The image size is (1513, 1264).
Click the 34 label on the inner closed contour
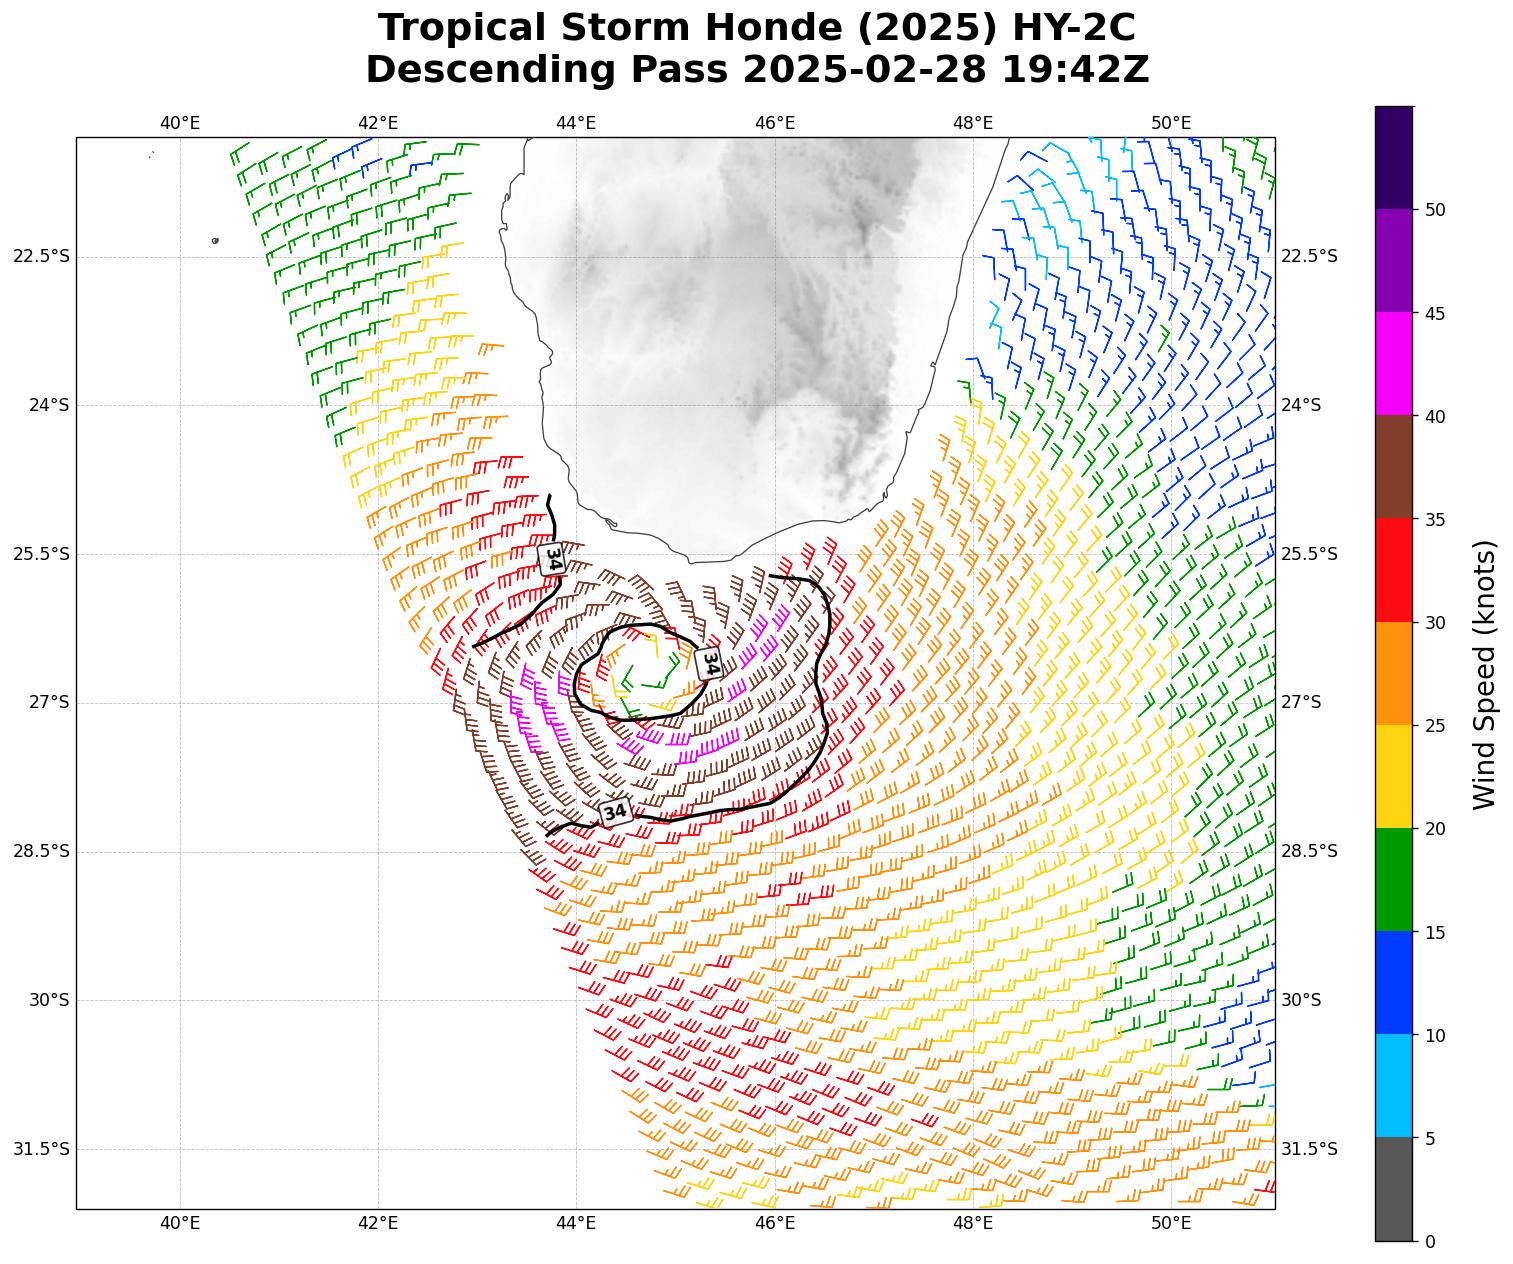[x=709, y=662]
